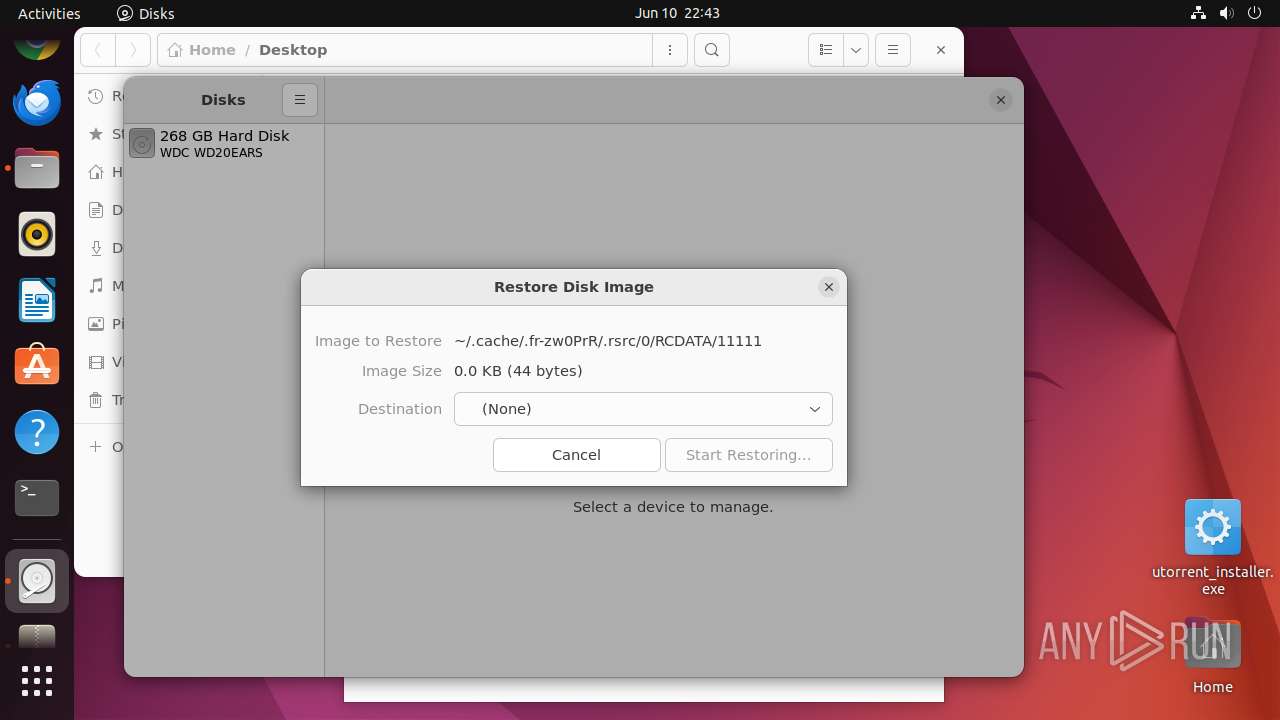1280x720 pixels.
Task: Click the image path ~/.cache/.fr-zw0PrR/.rsrc/0/RCDATA/11111
Action: click(608, 341)
